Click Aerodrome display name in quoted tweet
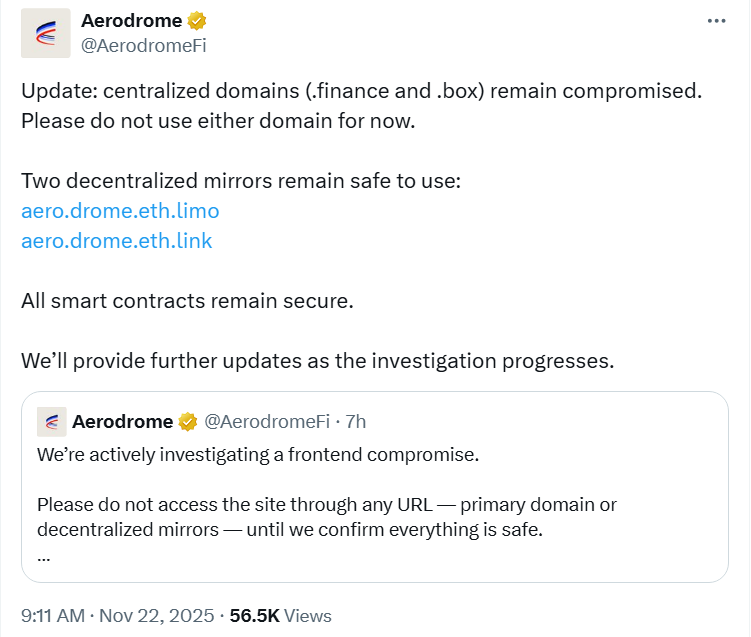 [122, 422]
